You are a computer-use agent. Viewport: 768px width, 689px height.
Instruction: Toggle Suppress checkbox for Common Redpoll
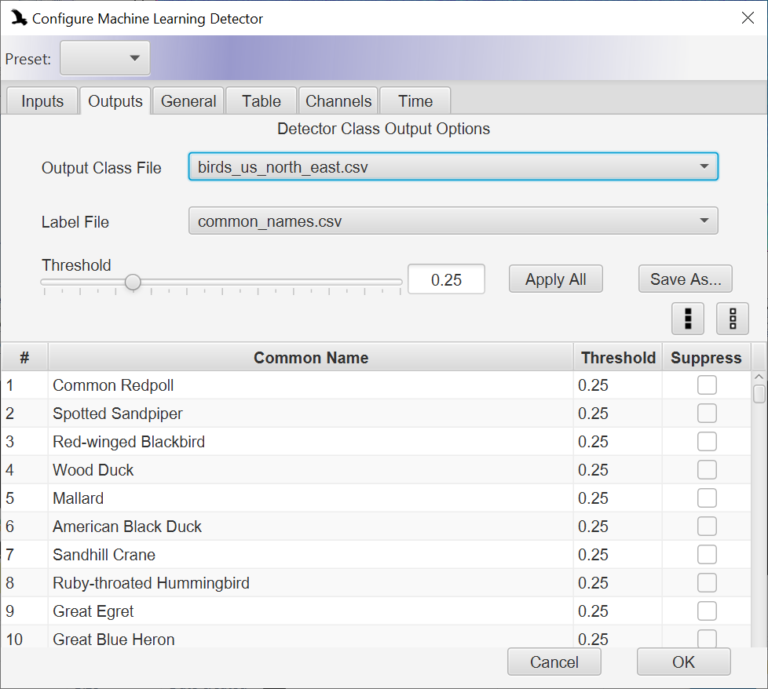click(x=707, y=385)
